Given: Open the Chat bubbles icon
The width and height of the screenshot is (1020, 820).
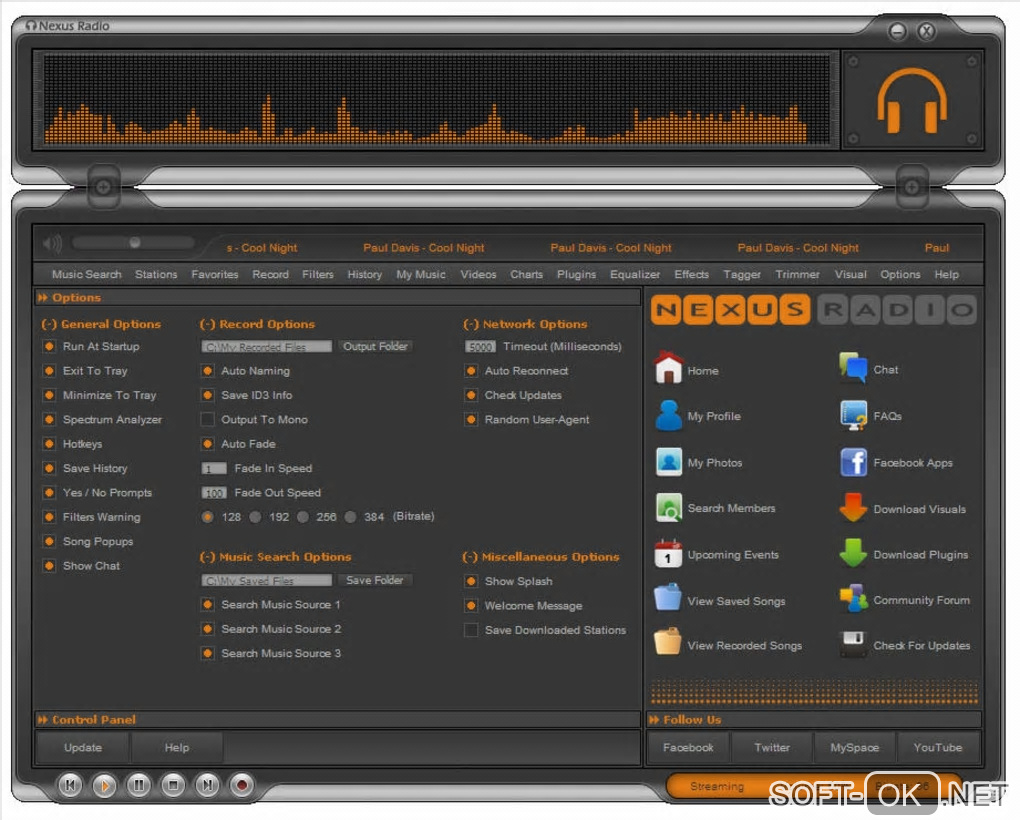Looking at the screenshot, I should (x=853, y=368).
